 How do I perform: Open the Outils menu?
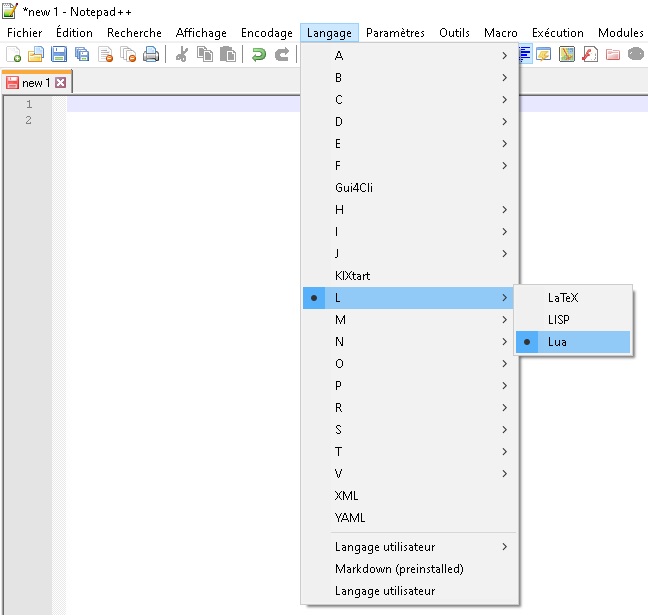(x=455, y=33)
